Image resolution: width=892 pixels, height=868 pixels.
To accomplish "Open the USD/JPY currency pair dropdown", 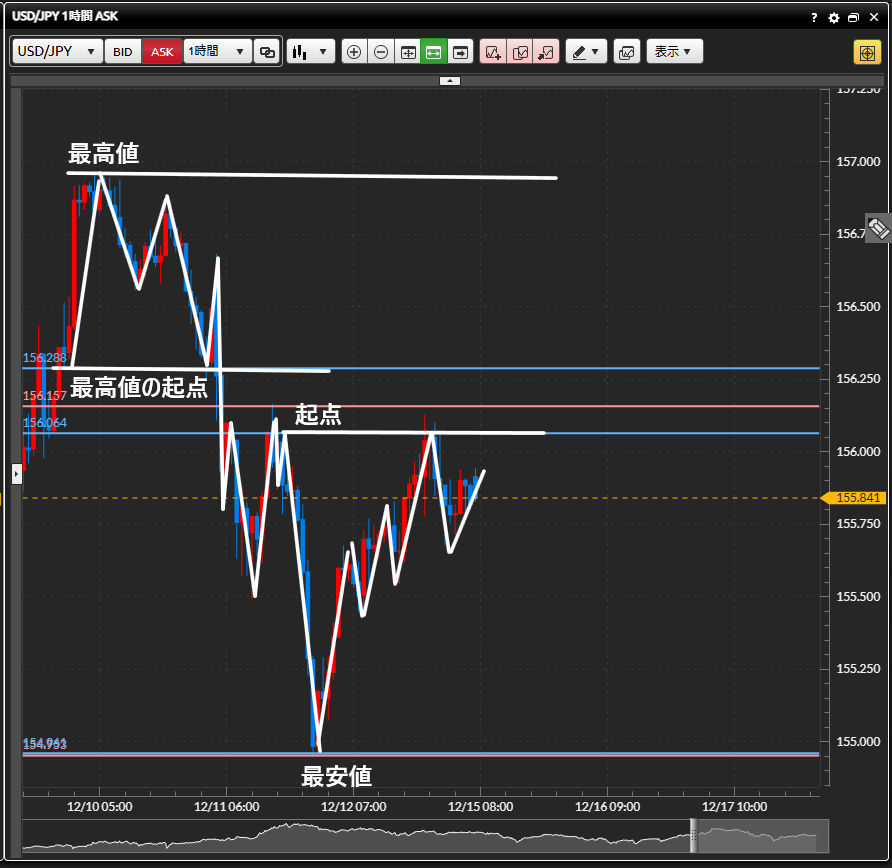I will [x=57, y=52].
